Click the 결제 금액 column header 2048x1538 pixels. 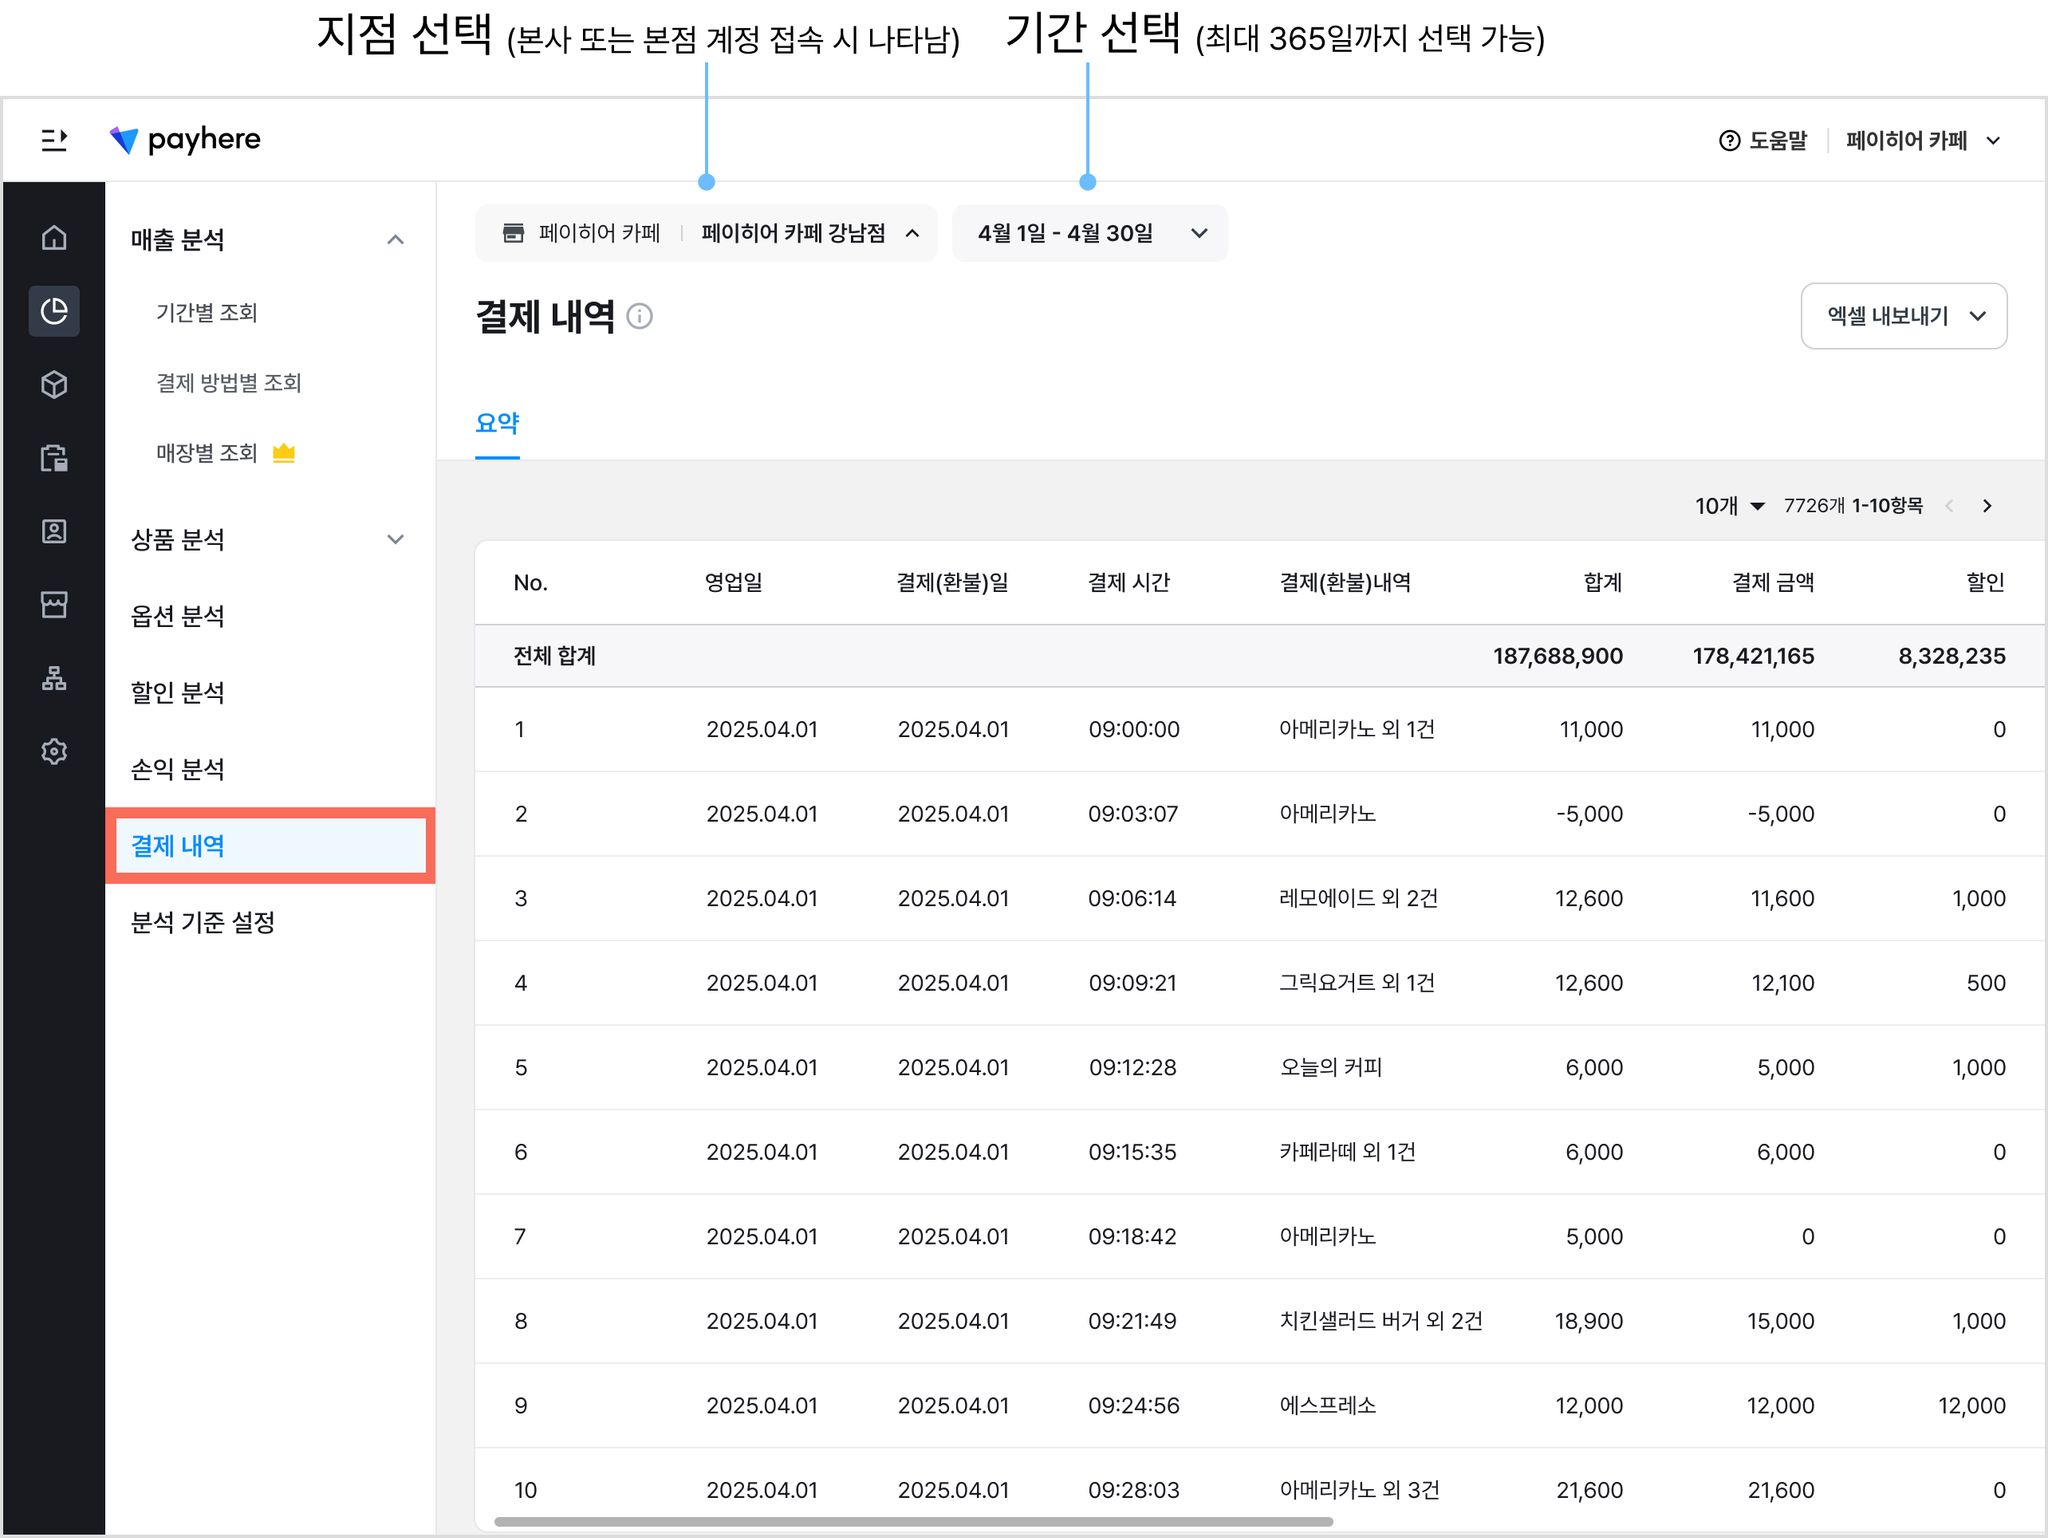[x=1773, y=583]
